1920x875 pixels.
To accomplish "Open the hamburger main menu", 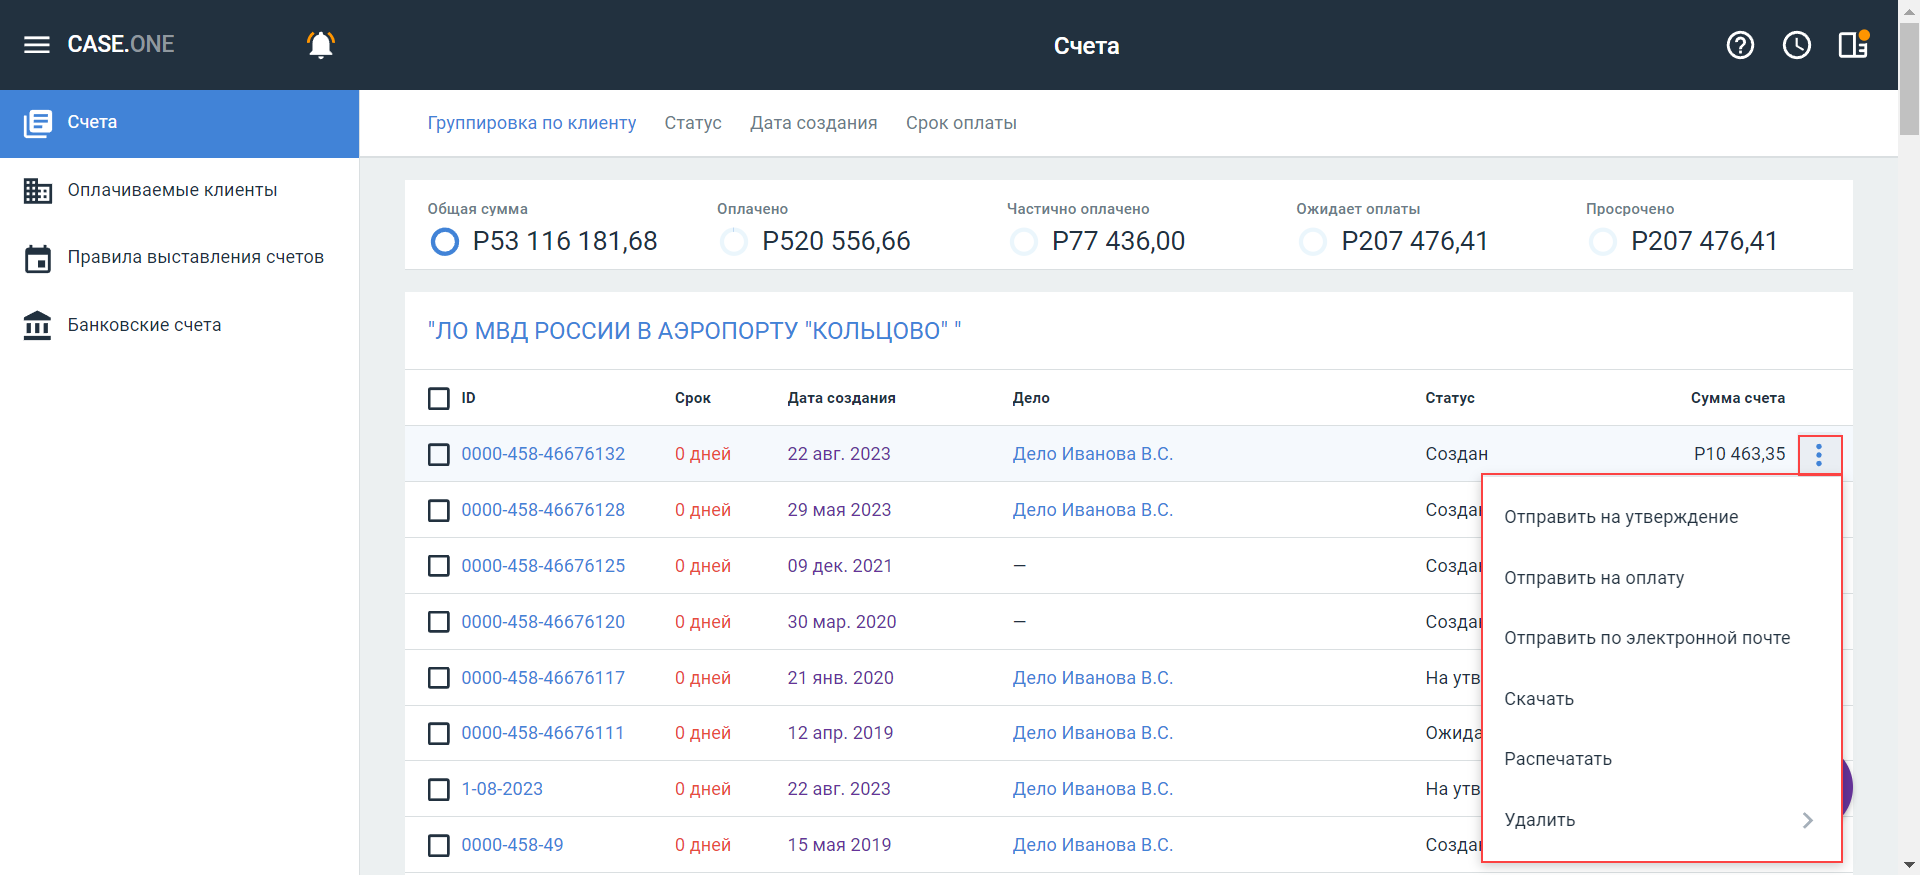I will (x=37, y=45).
